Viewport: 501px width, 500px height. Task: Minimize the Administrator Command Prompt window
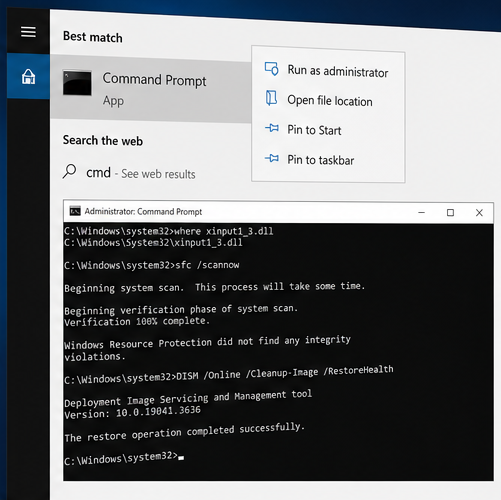(421, 212)
